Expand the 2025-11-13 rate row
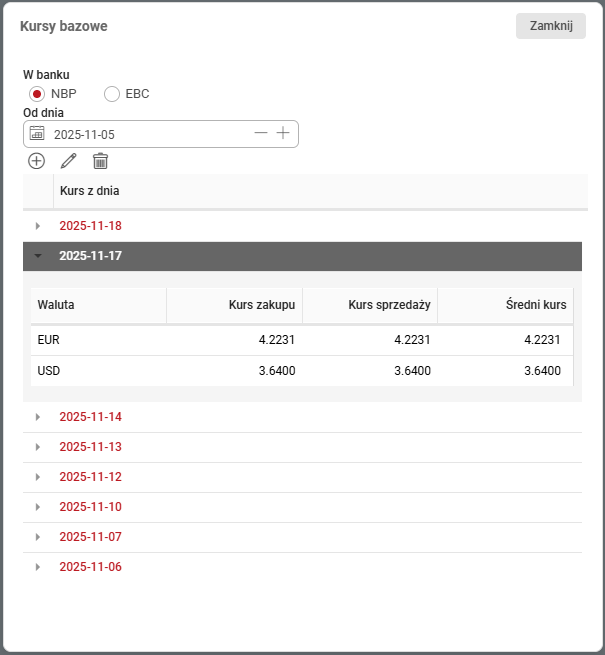This screenshot has width=605, height=655. 38,447
